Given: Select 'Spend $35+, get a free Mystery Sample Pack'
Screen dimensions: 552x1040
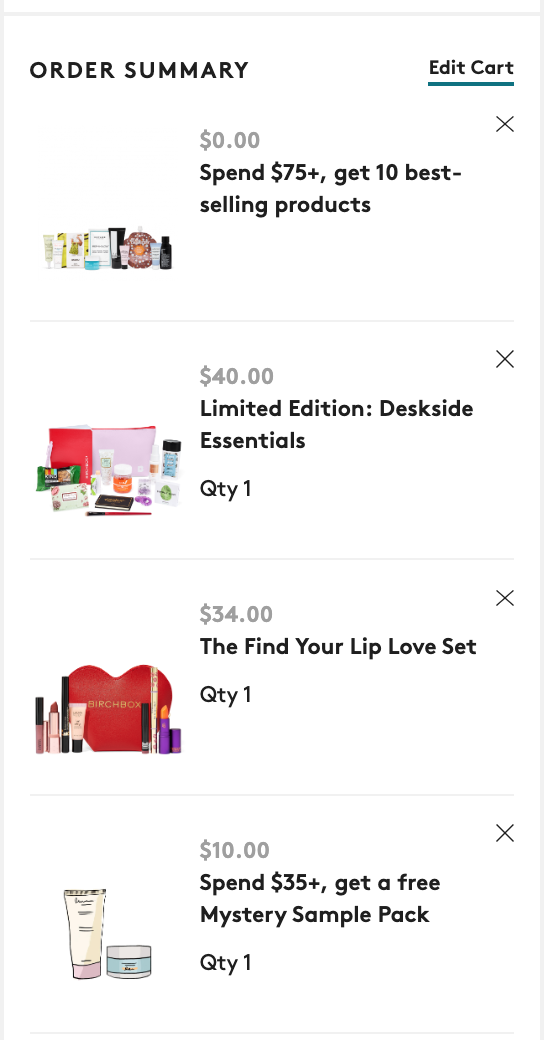Looking at the screenshot, I should (320, 899).
